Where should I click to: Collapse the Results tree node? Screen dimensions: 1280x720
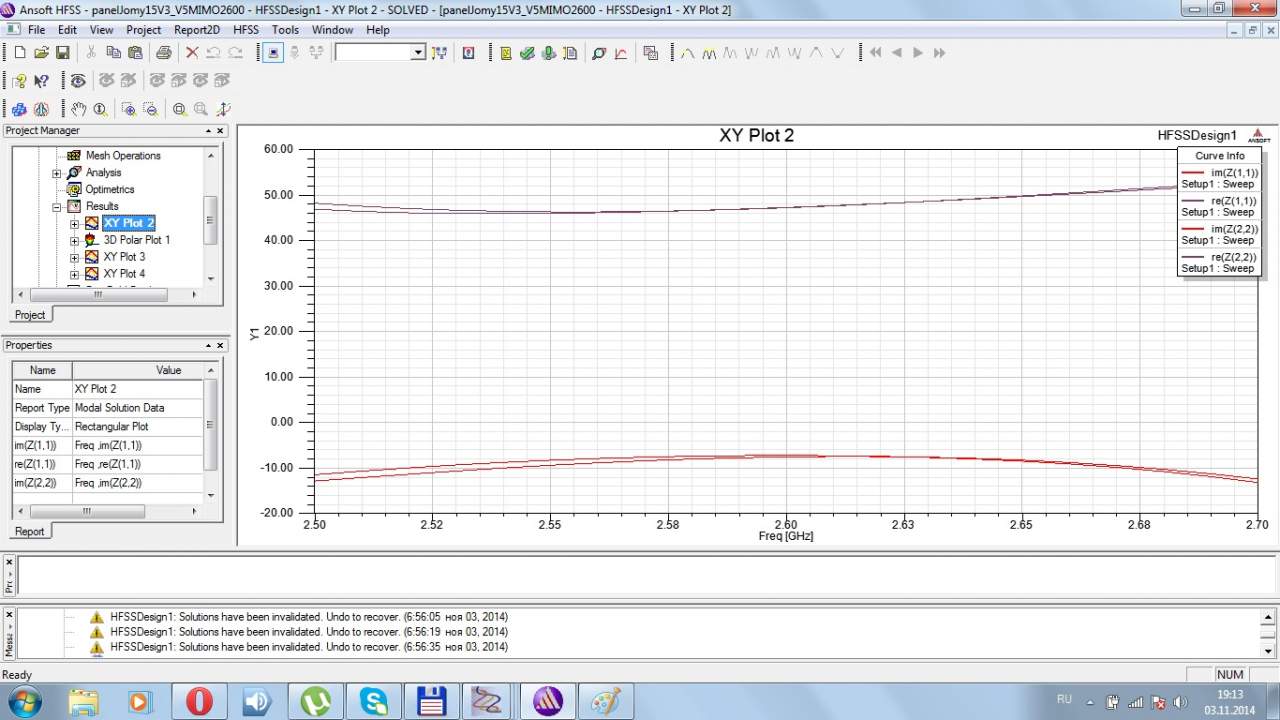[x=57, y=207]
